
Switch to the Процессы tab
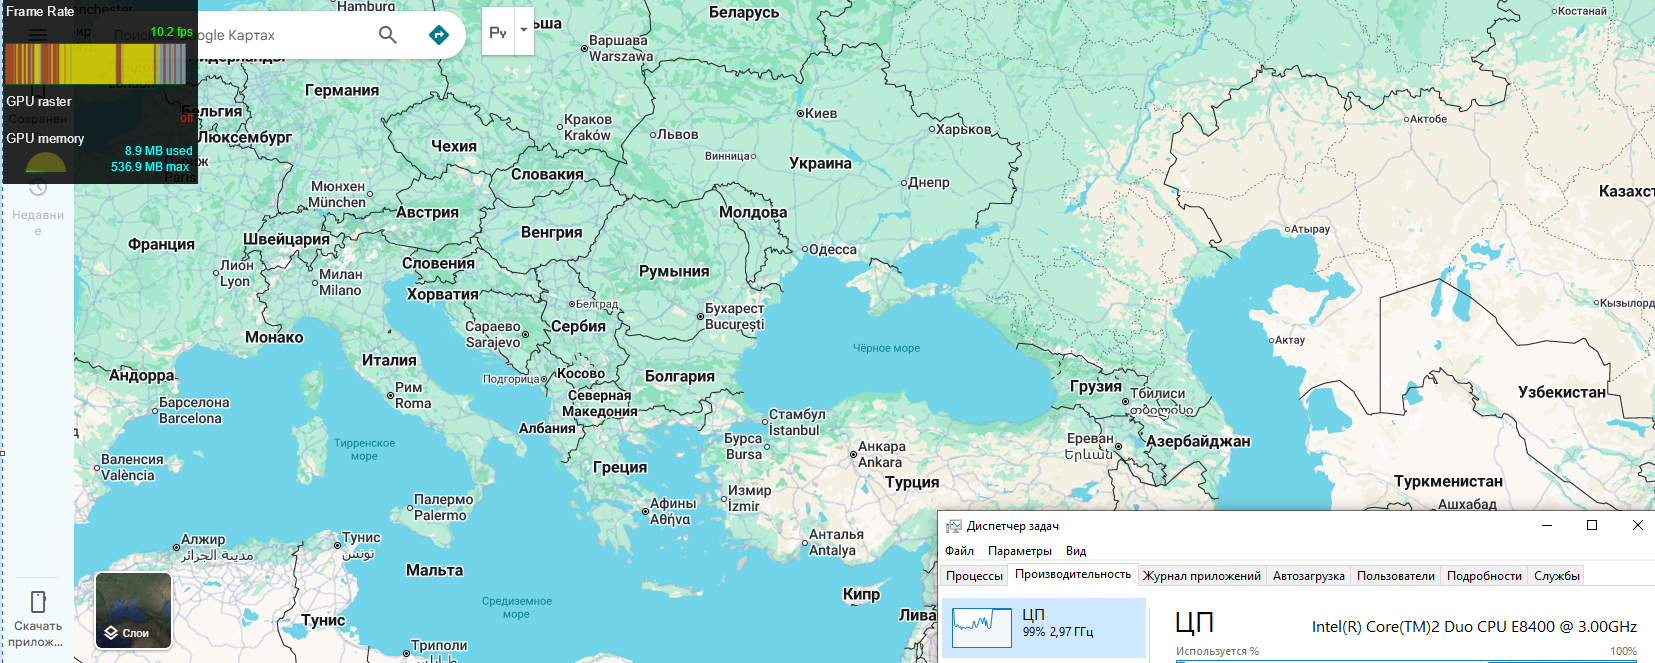(974, 576)
